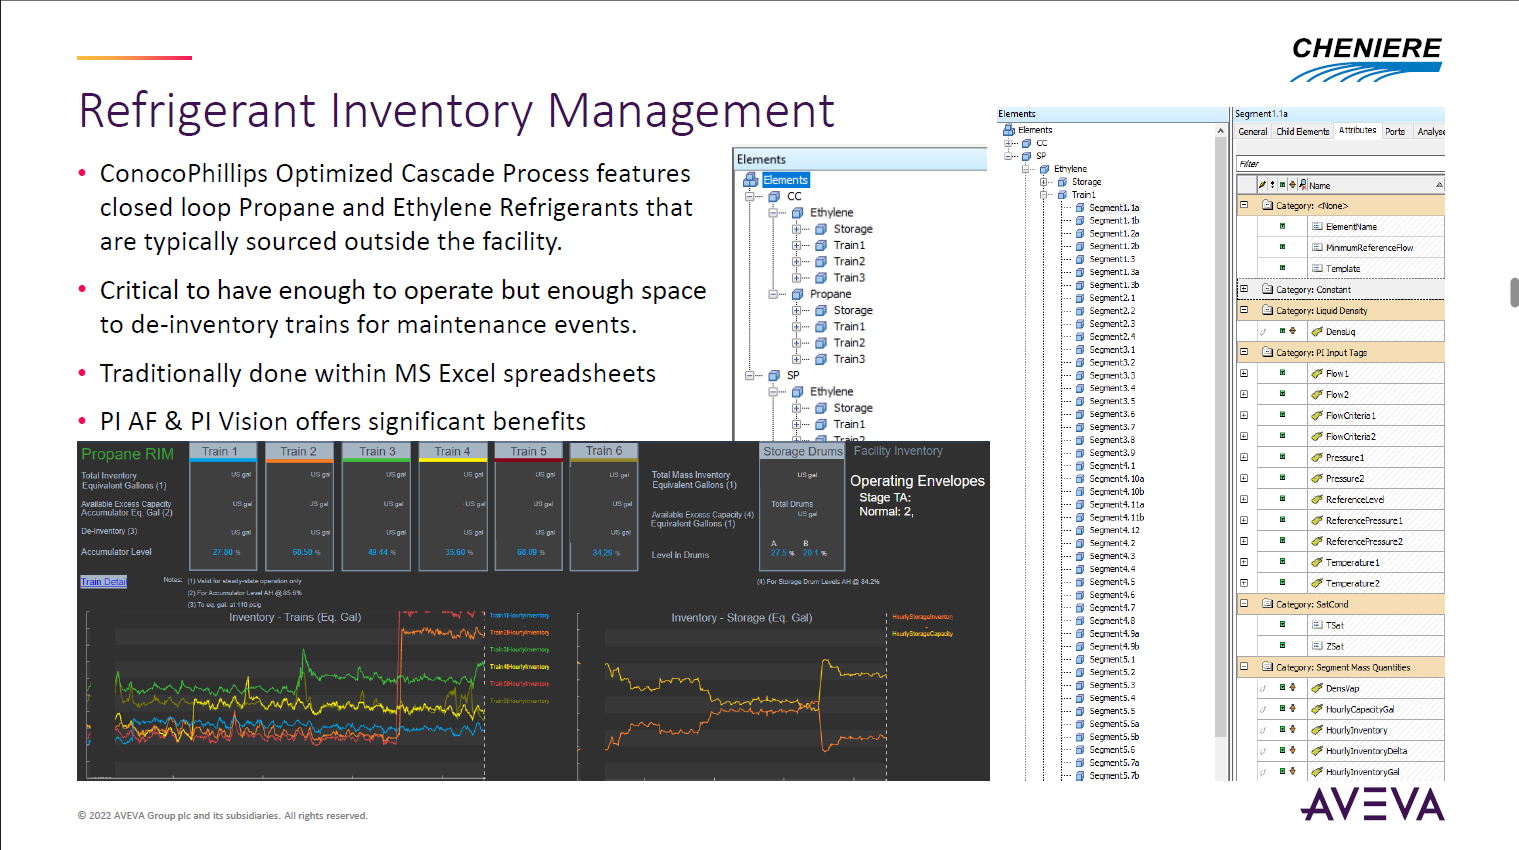Click the Name column header
The height and width of the screenshot is (850, 1519).
point(1376,185)
